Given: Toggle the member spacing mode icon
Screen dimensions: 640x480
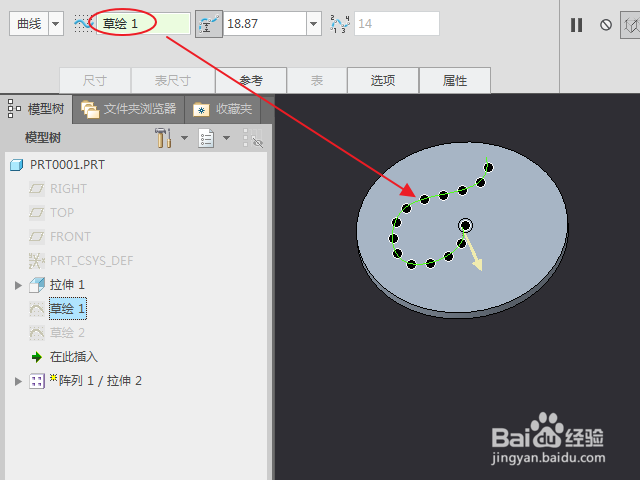Looking at the screenshot, I should pos(209,24).
